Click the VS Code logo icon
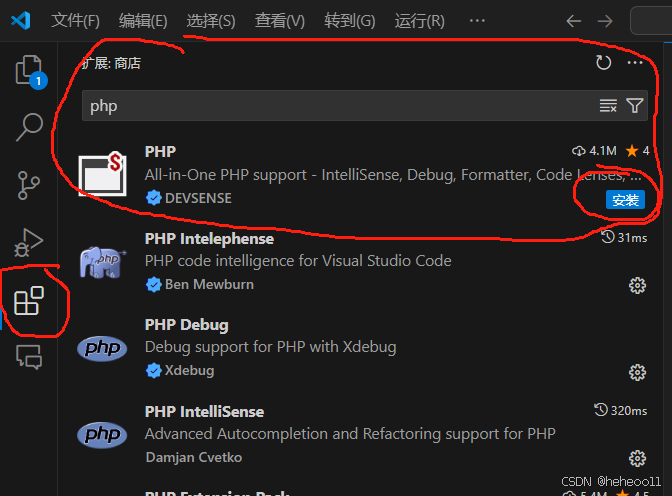672x496 pixels. [x=21, y=21]
